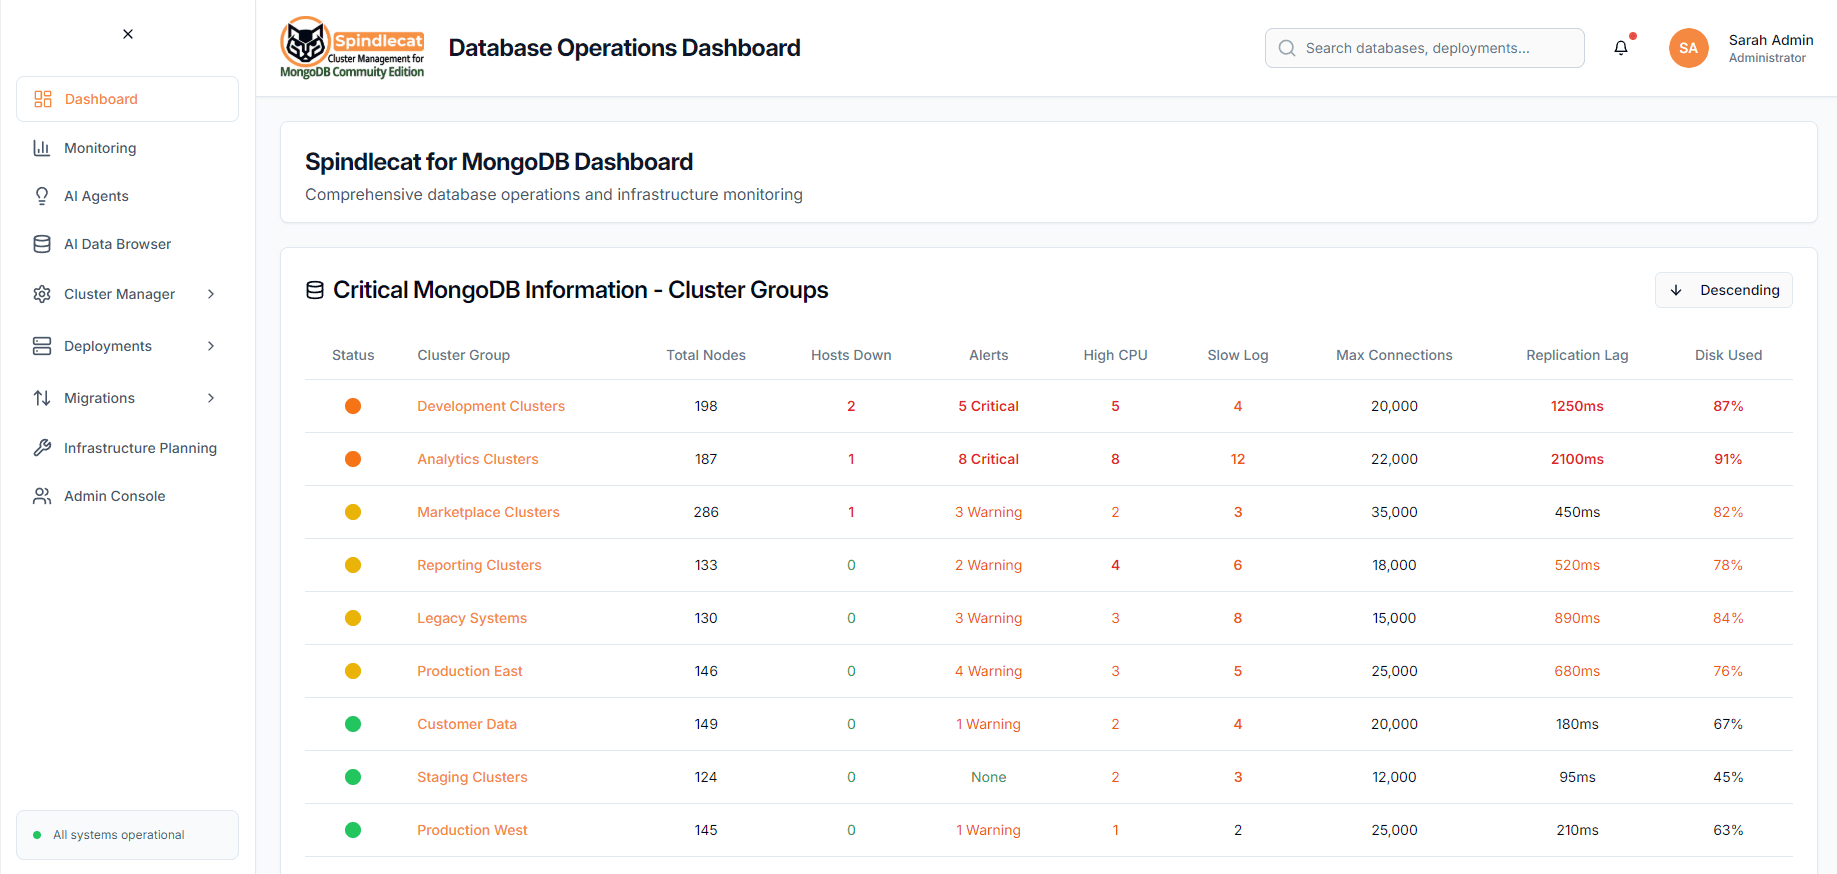This screenshot has height=874, width=1837.
Task: Click the AI Agents lightbulb icon
Action: click(x=42, y=196)
